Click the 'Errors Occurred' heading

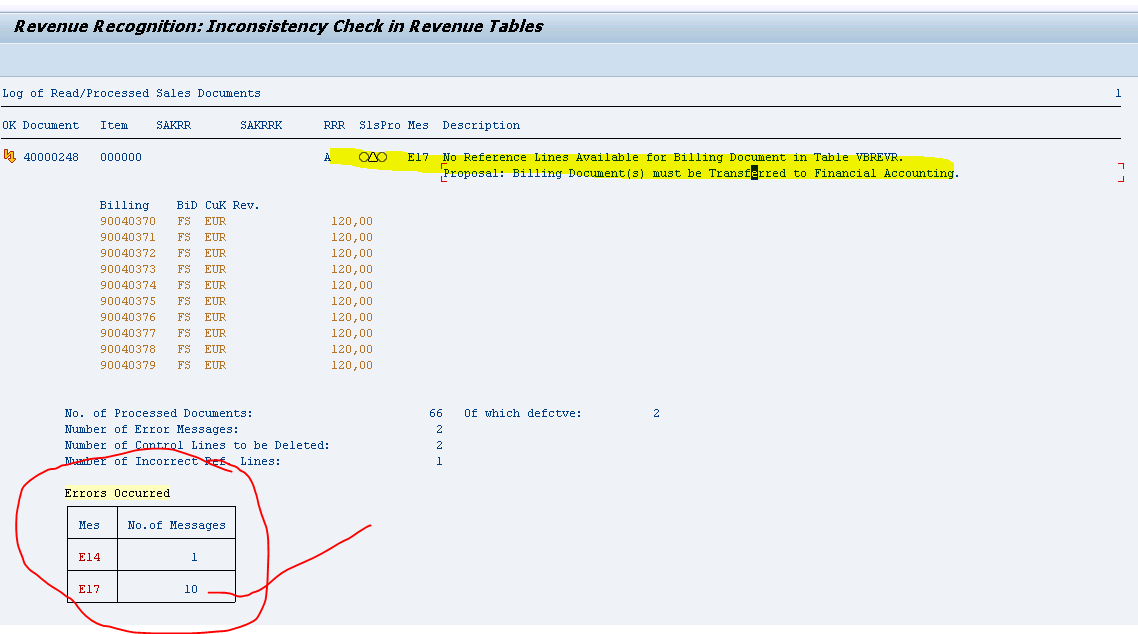[x=117, y=493]
